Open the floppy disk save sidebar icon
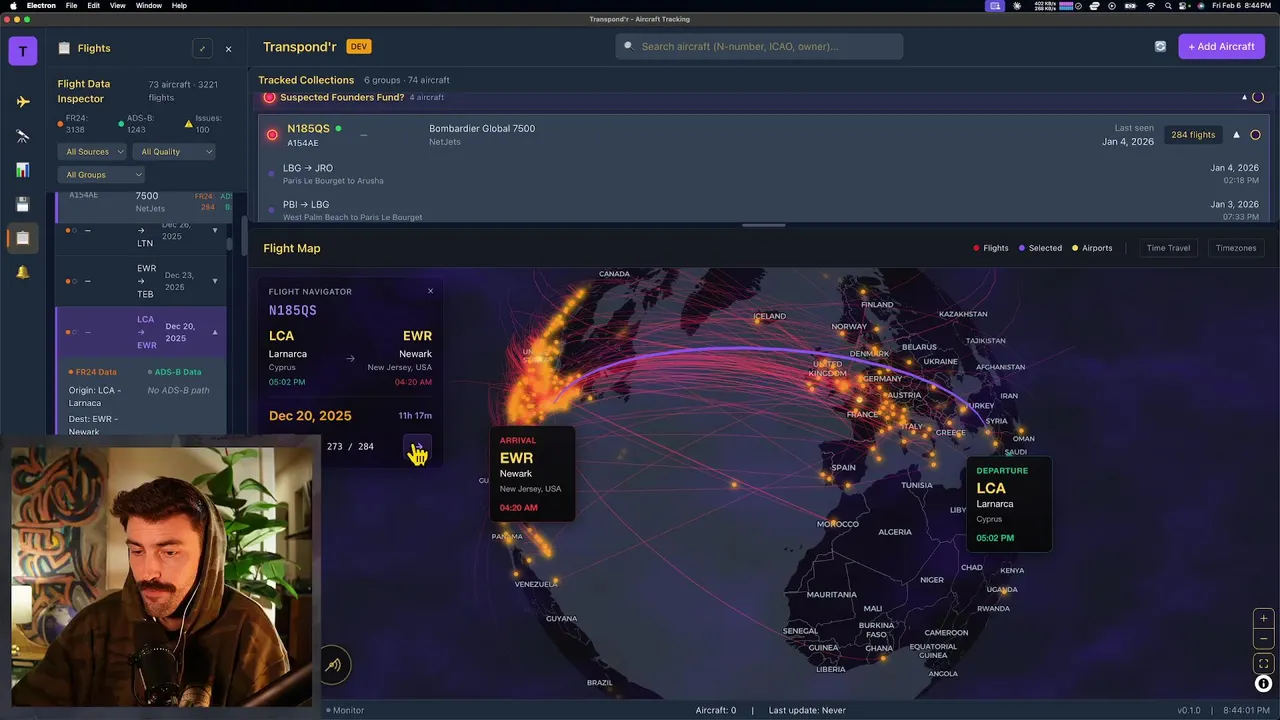This screenshot has width=1280, height=720. tap(23, 204)
